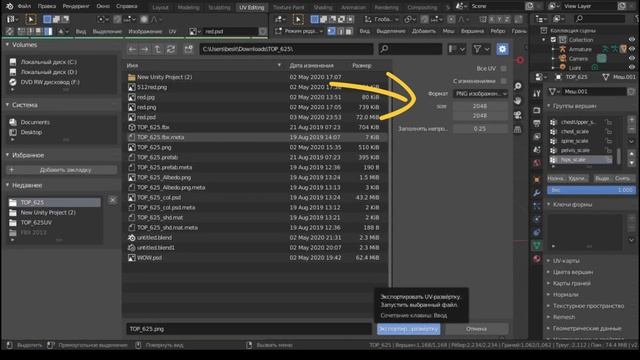Enable the 'С изменениями' checkbox

(x=504, y=81)
